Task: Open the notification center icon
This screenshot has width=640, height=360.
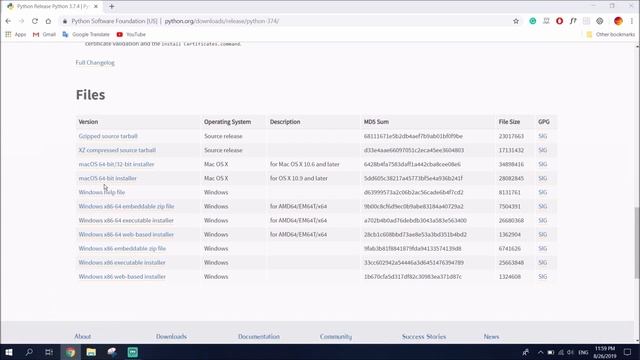Action: [x=628, y=352]
